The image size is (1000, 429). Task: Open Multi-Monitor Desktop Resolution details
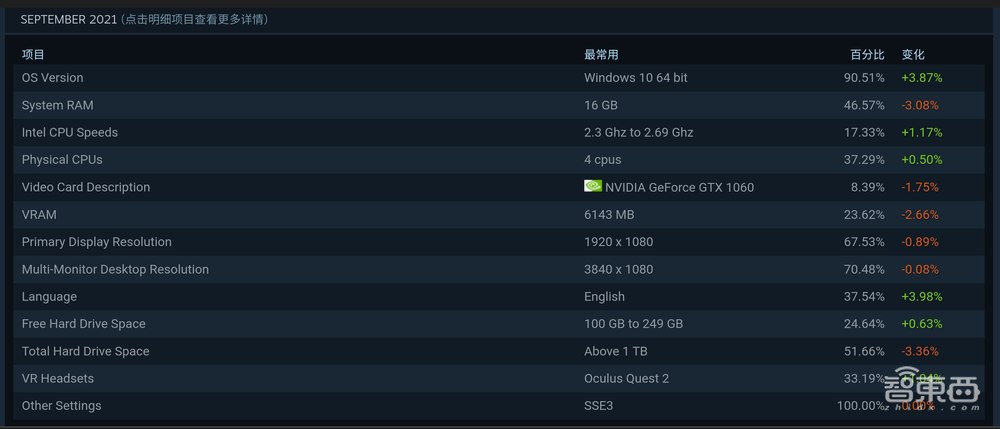(x=115, y=269)
